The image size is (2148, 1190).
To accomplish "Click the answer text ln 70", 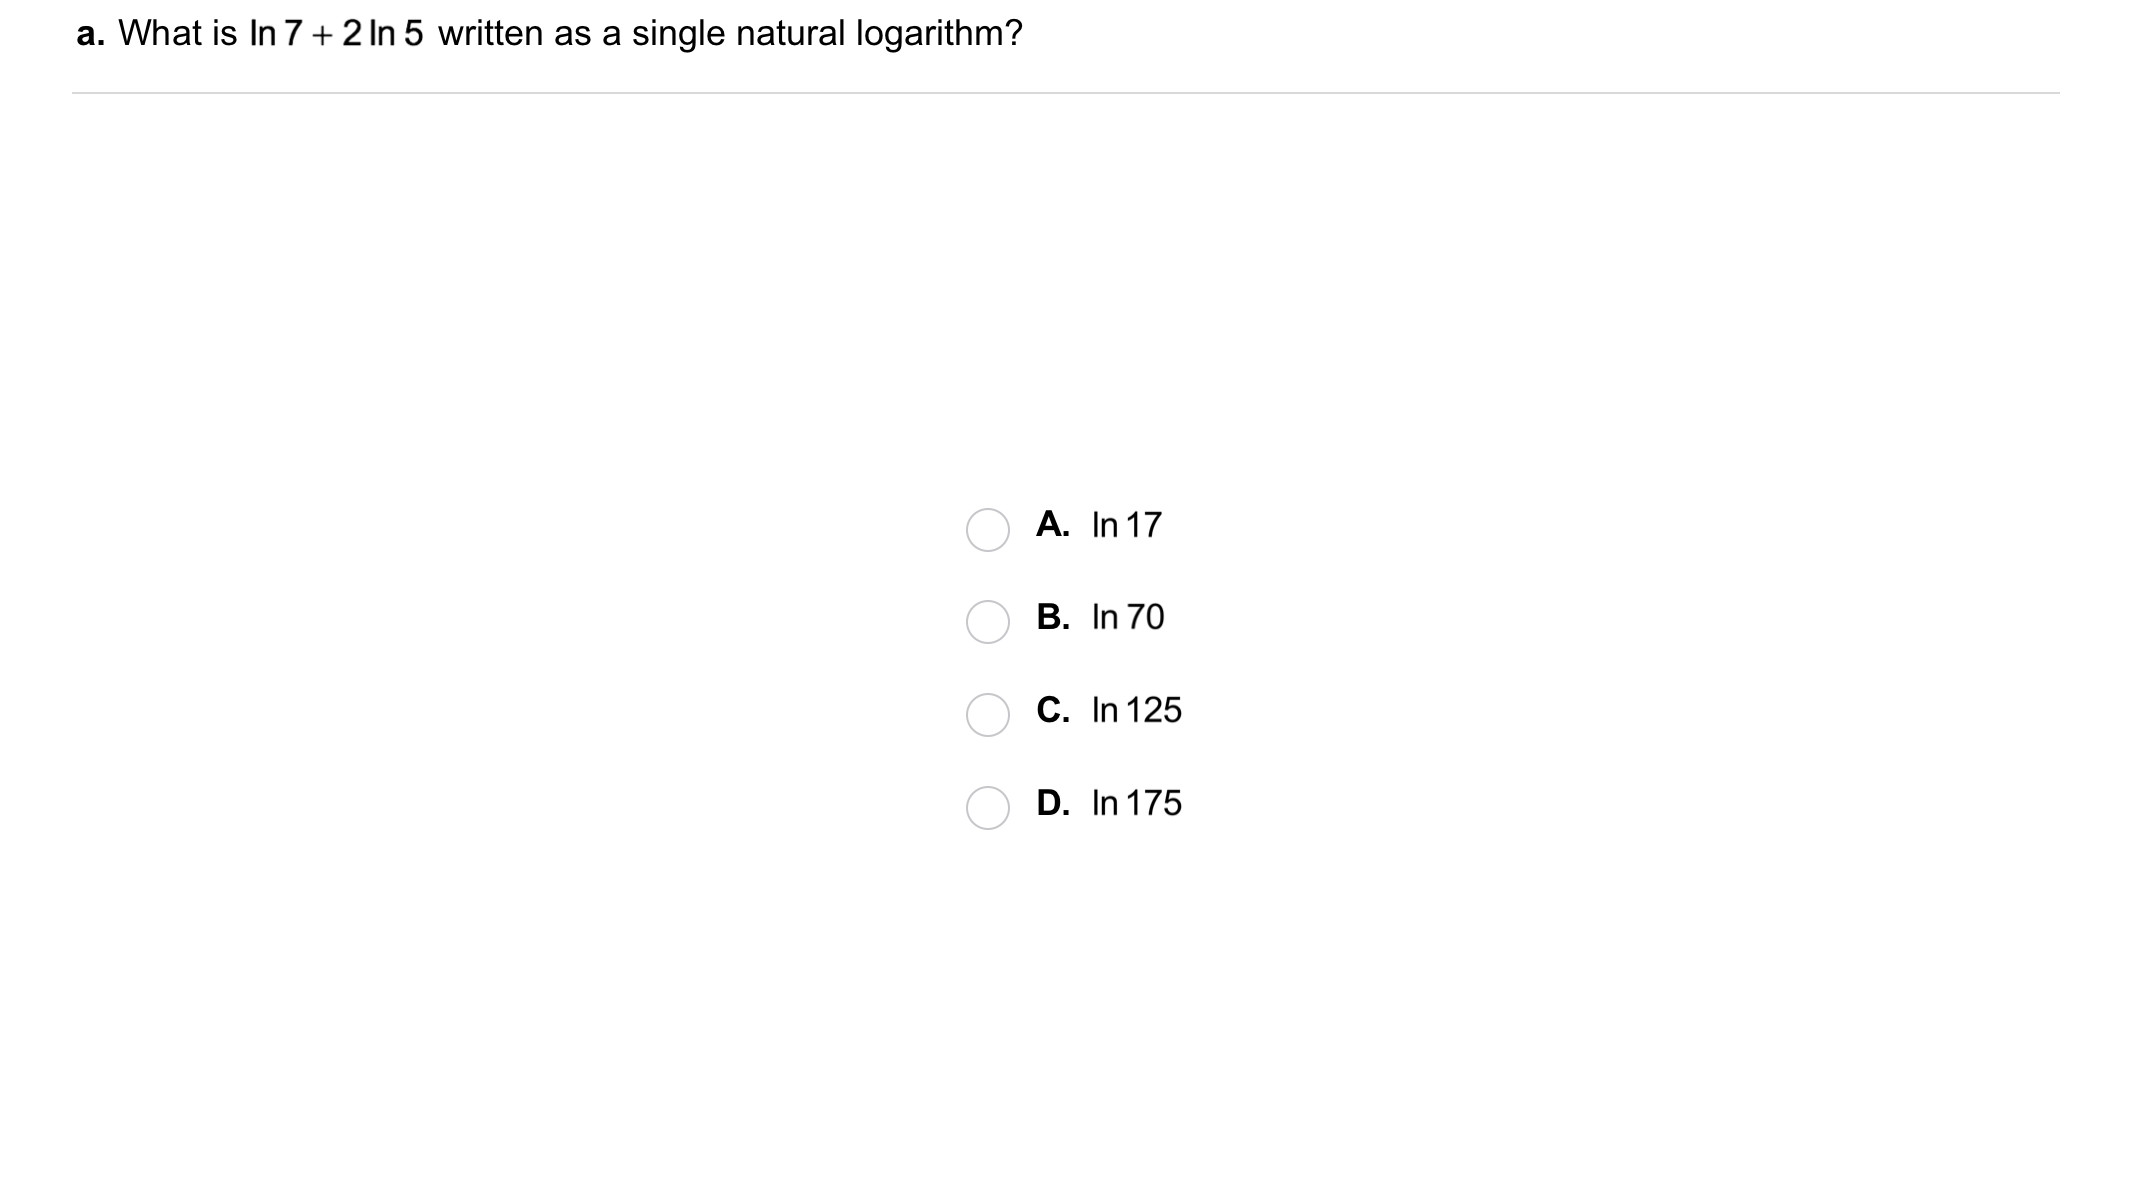I will click(x=1128, y=617).
